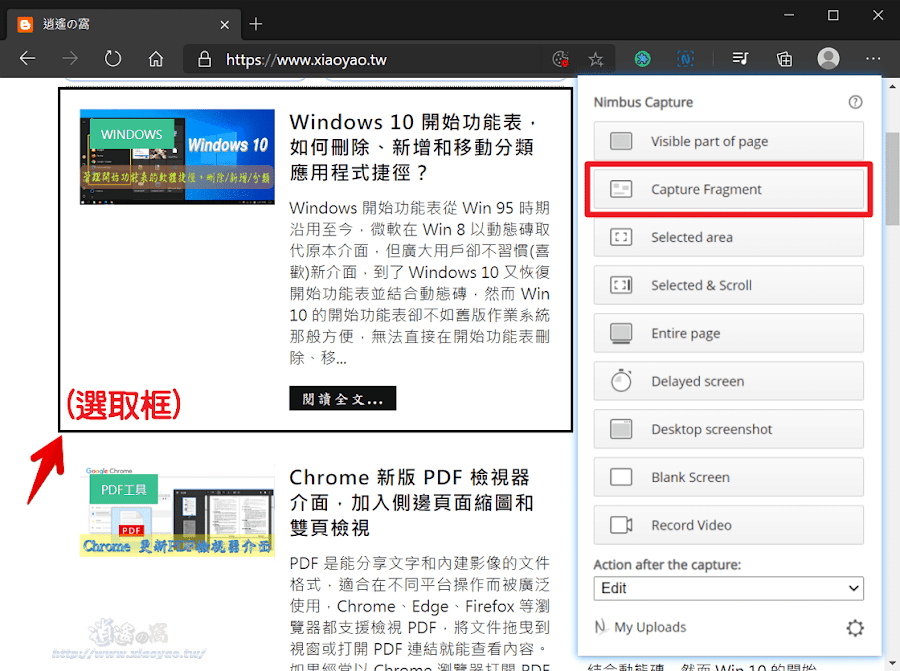Choose Desktop screenshot option
Screen dimensions: 900x671
click(728, 429)
